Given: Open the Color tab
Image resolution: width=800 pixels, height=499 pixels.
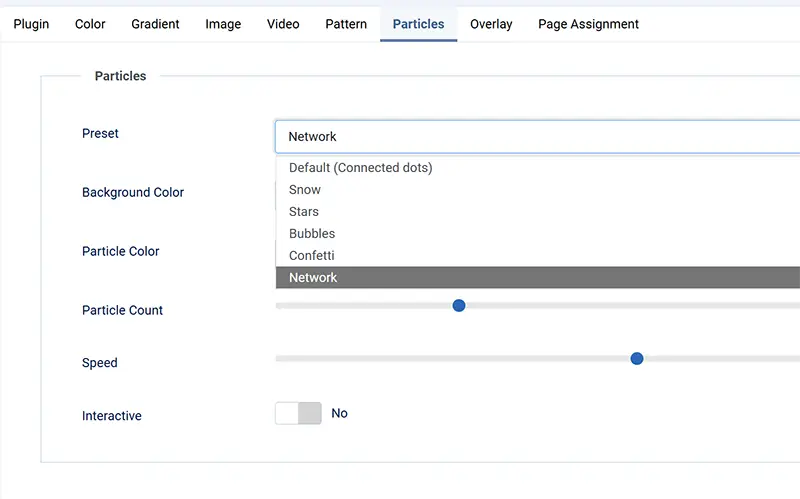Looking at the screenshot, I should click(x=90, y=24).
